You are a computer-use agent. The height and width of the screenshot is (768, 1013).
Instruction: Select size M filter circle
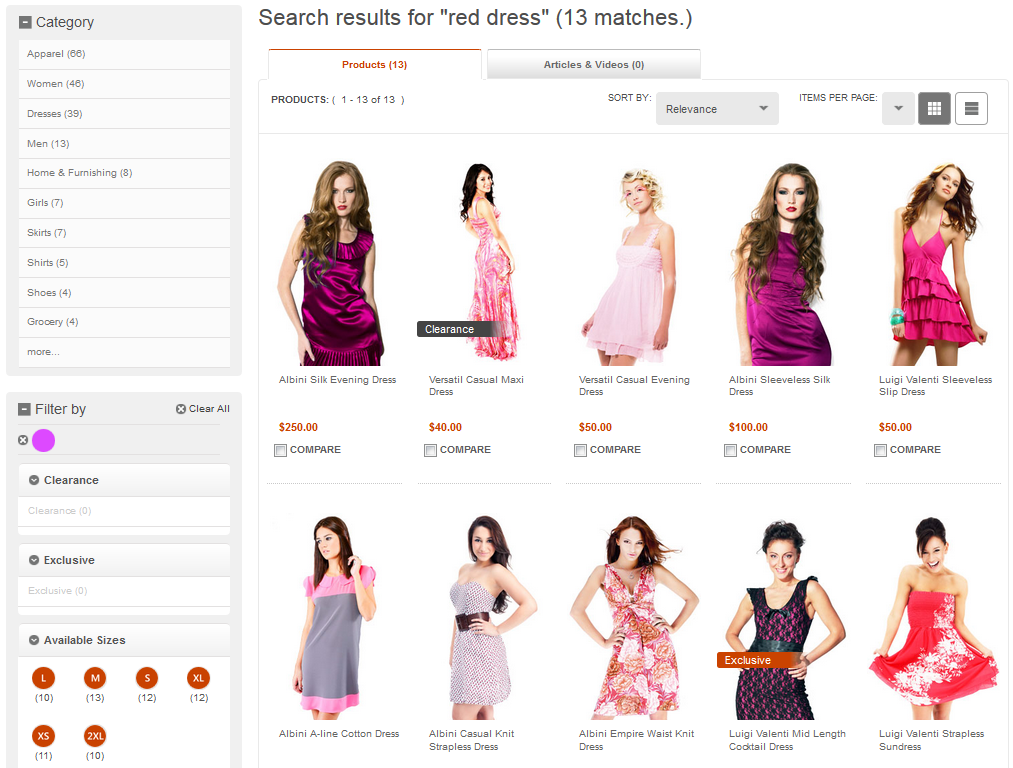(x=94, y=678)
